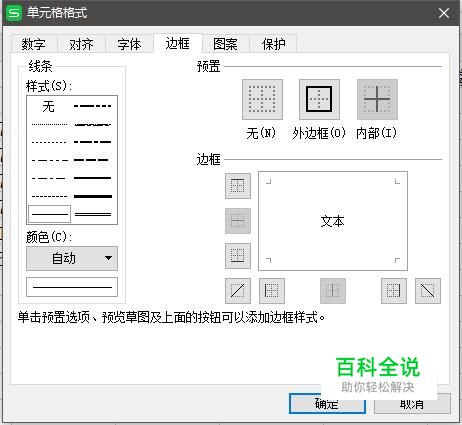Image resolution: width=462 pixels, height=425 pixels.
Task: Select the thin solid line style
Action: click(x=49, y=214)
